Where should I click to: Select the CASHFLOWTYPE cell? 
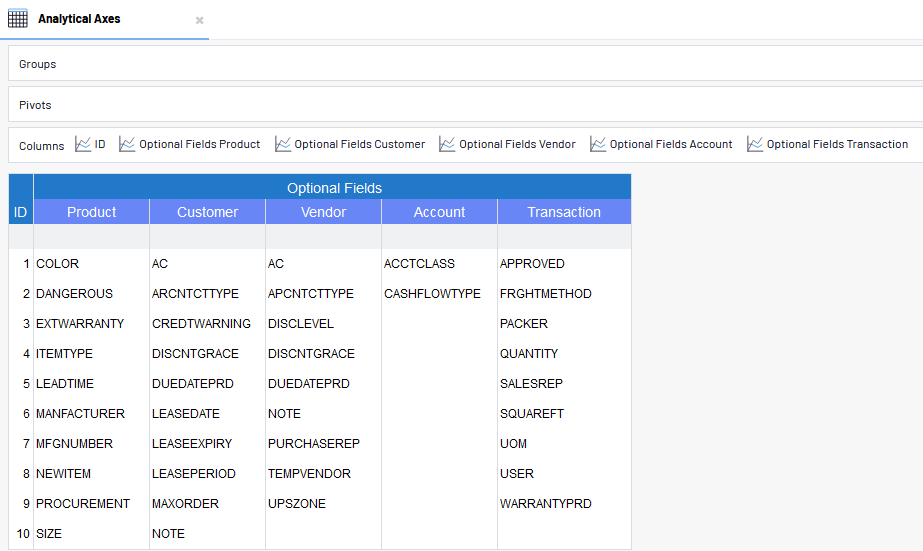(x=432, y=294)
